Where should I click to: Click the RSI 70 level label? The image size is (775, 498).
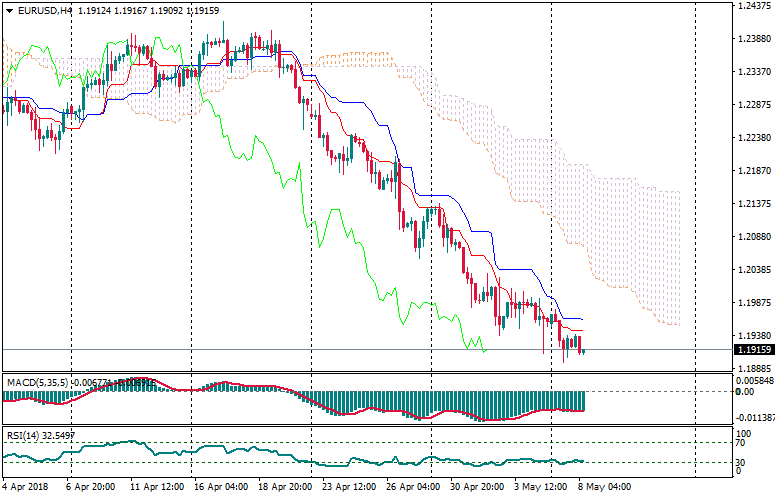[x=742, y=442]
